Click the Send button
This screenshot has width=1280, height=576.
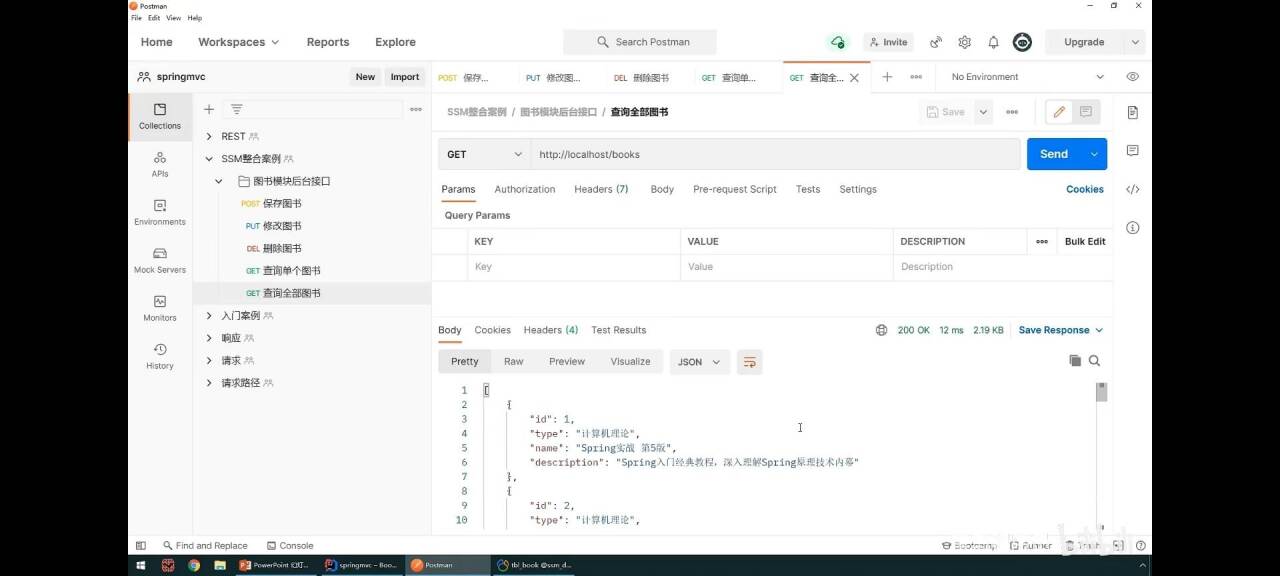click(x=1054, y=154)
